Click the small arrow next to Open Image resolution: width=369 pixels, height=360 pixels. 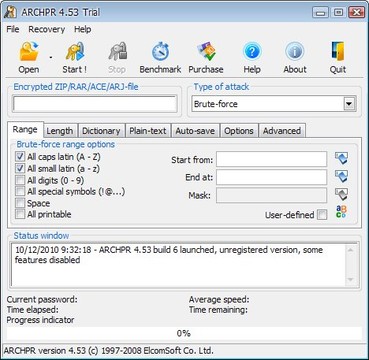pyautogui.click(x=50, y=57)
